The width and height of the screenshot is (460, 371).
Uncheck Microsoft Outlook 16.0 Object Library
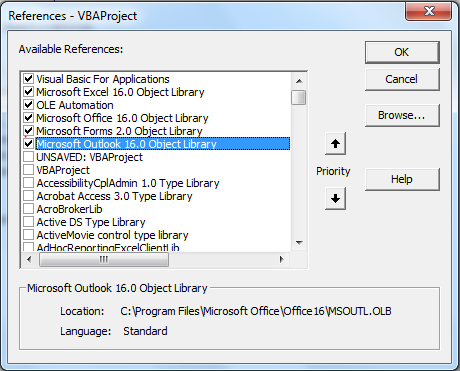pos(29,144)
